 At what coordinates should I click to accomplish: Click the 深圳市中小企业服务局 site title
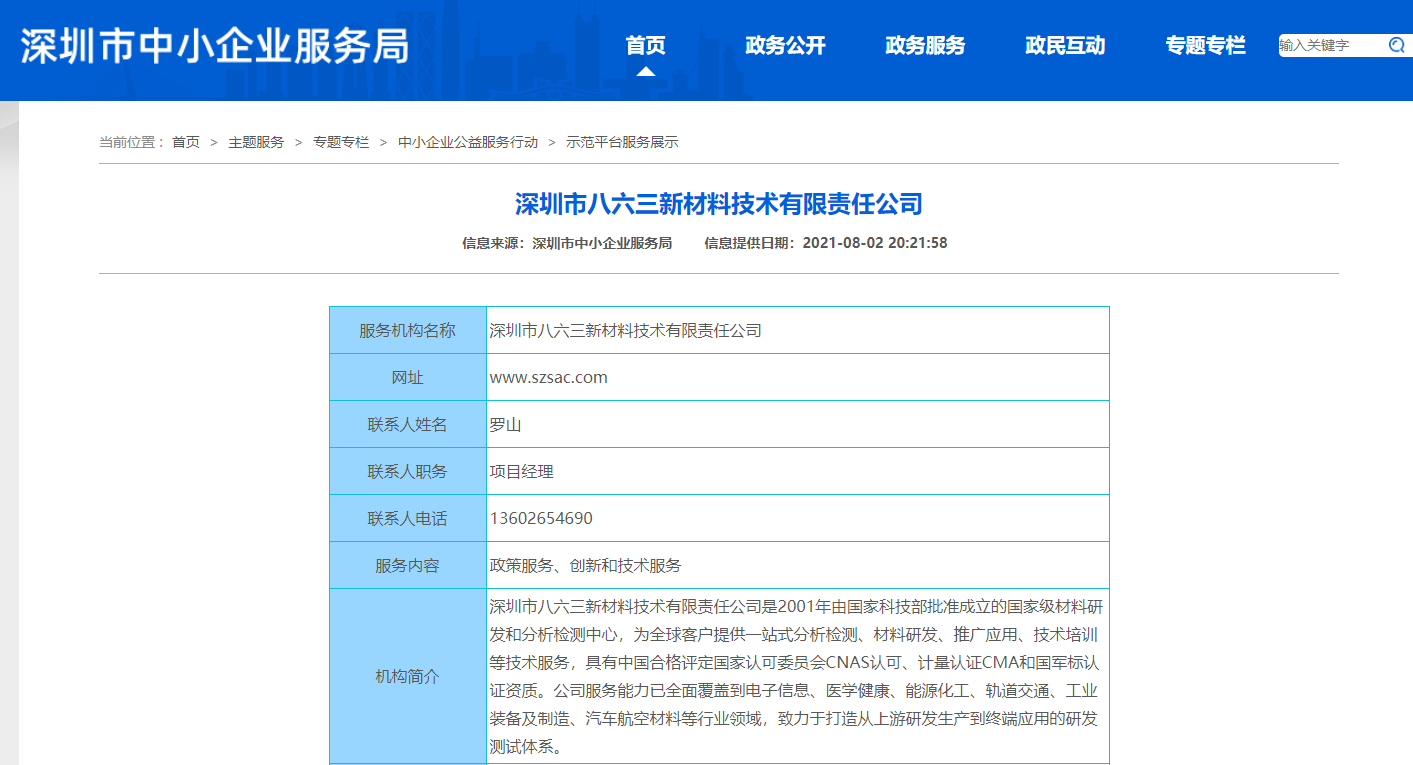point(215,46)
